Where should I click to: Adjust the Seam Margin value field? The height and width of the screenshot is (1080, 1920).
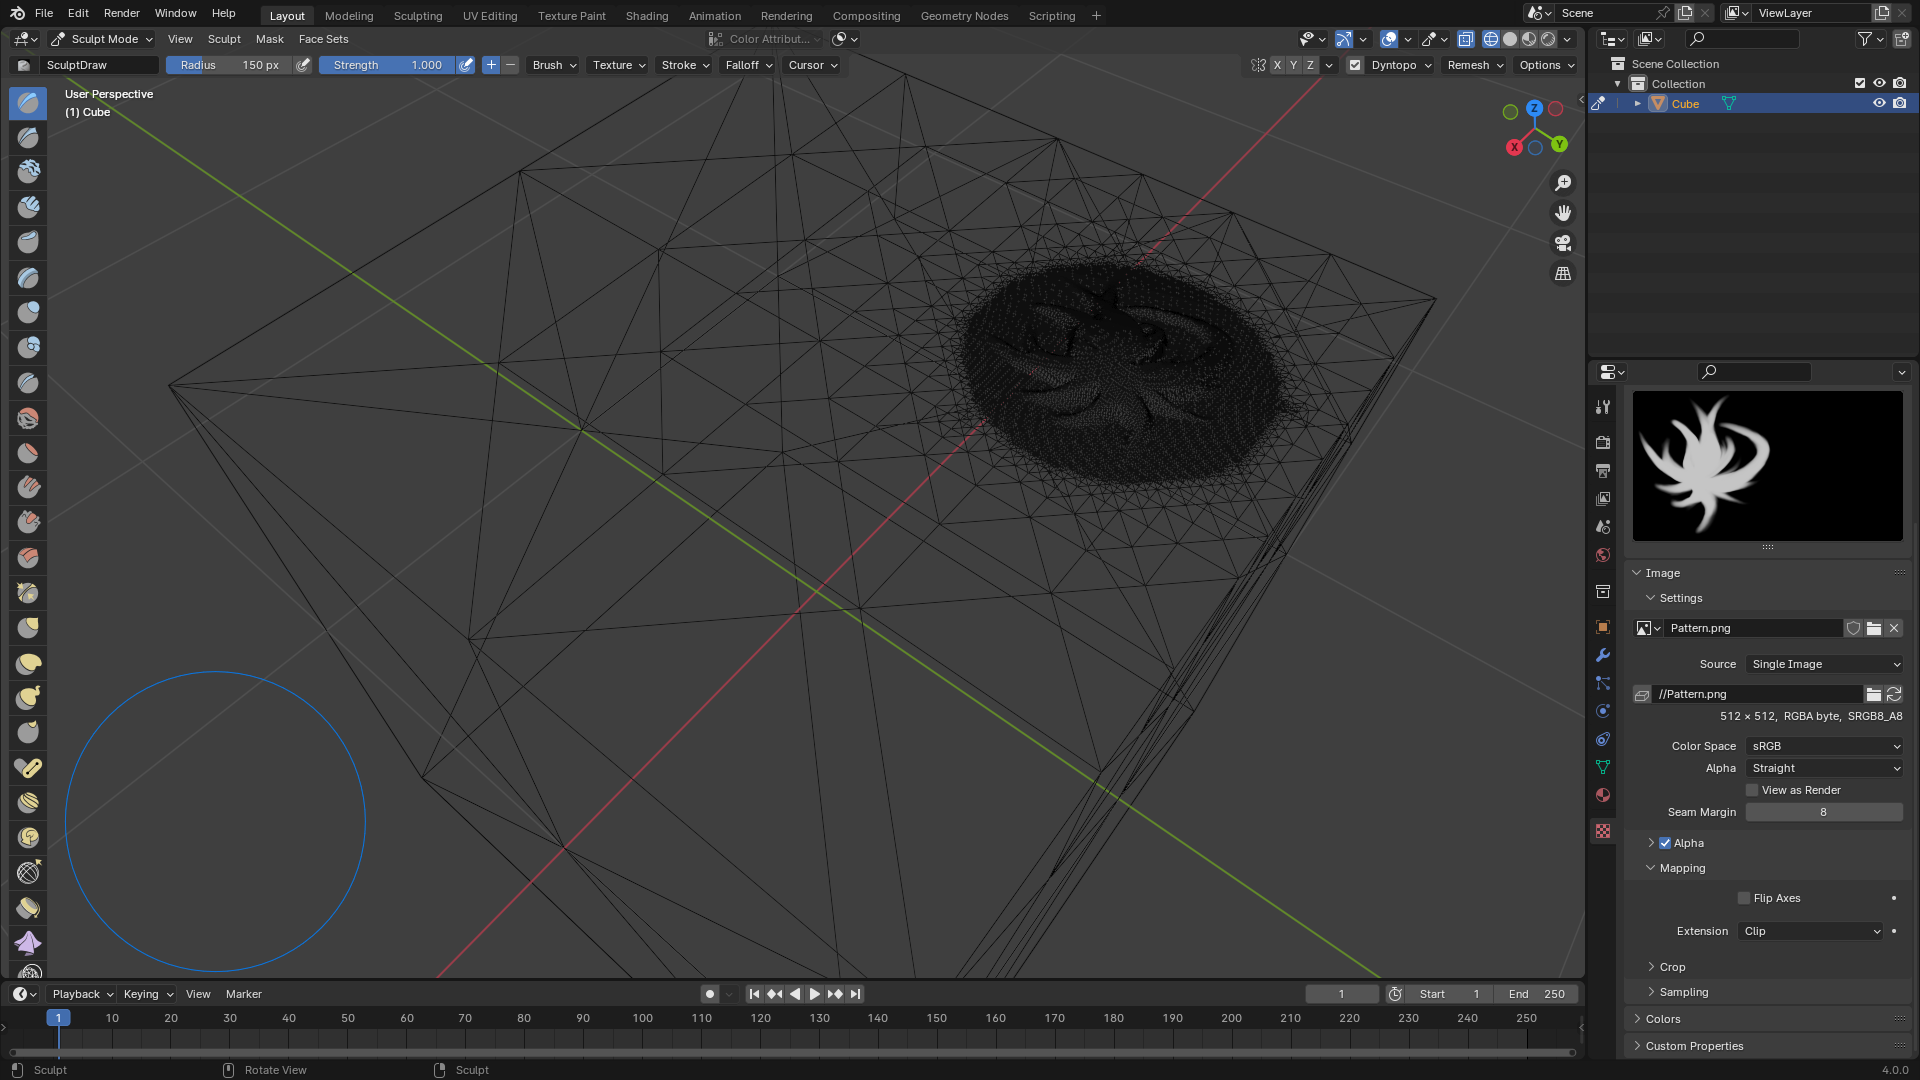point(1824,812)
